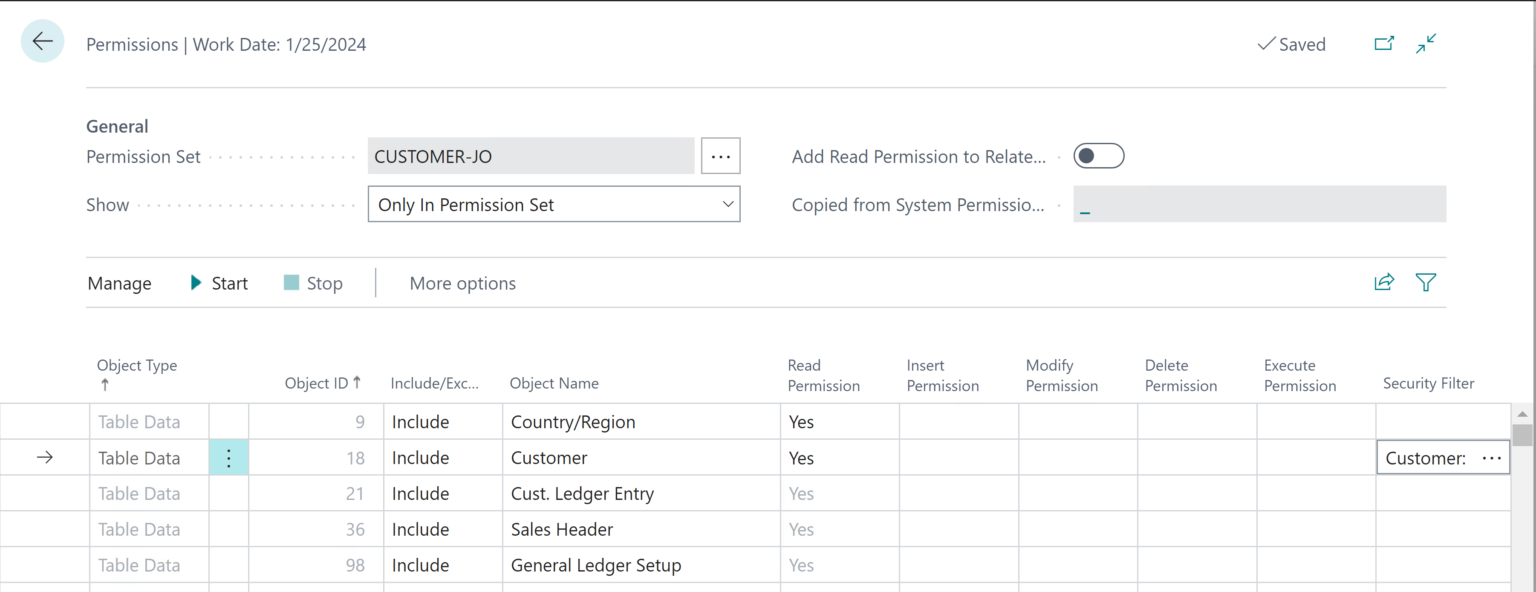Enable Add Read Permission to Related toggle

tap(1098, 156)
